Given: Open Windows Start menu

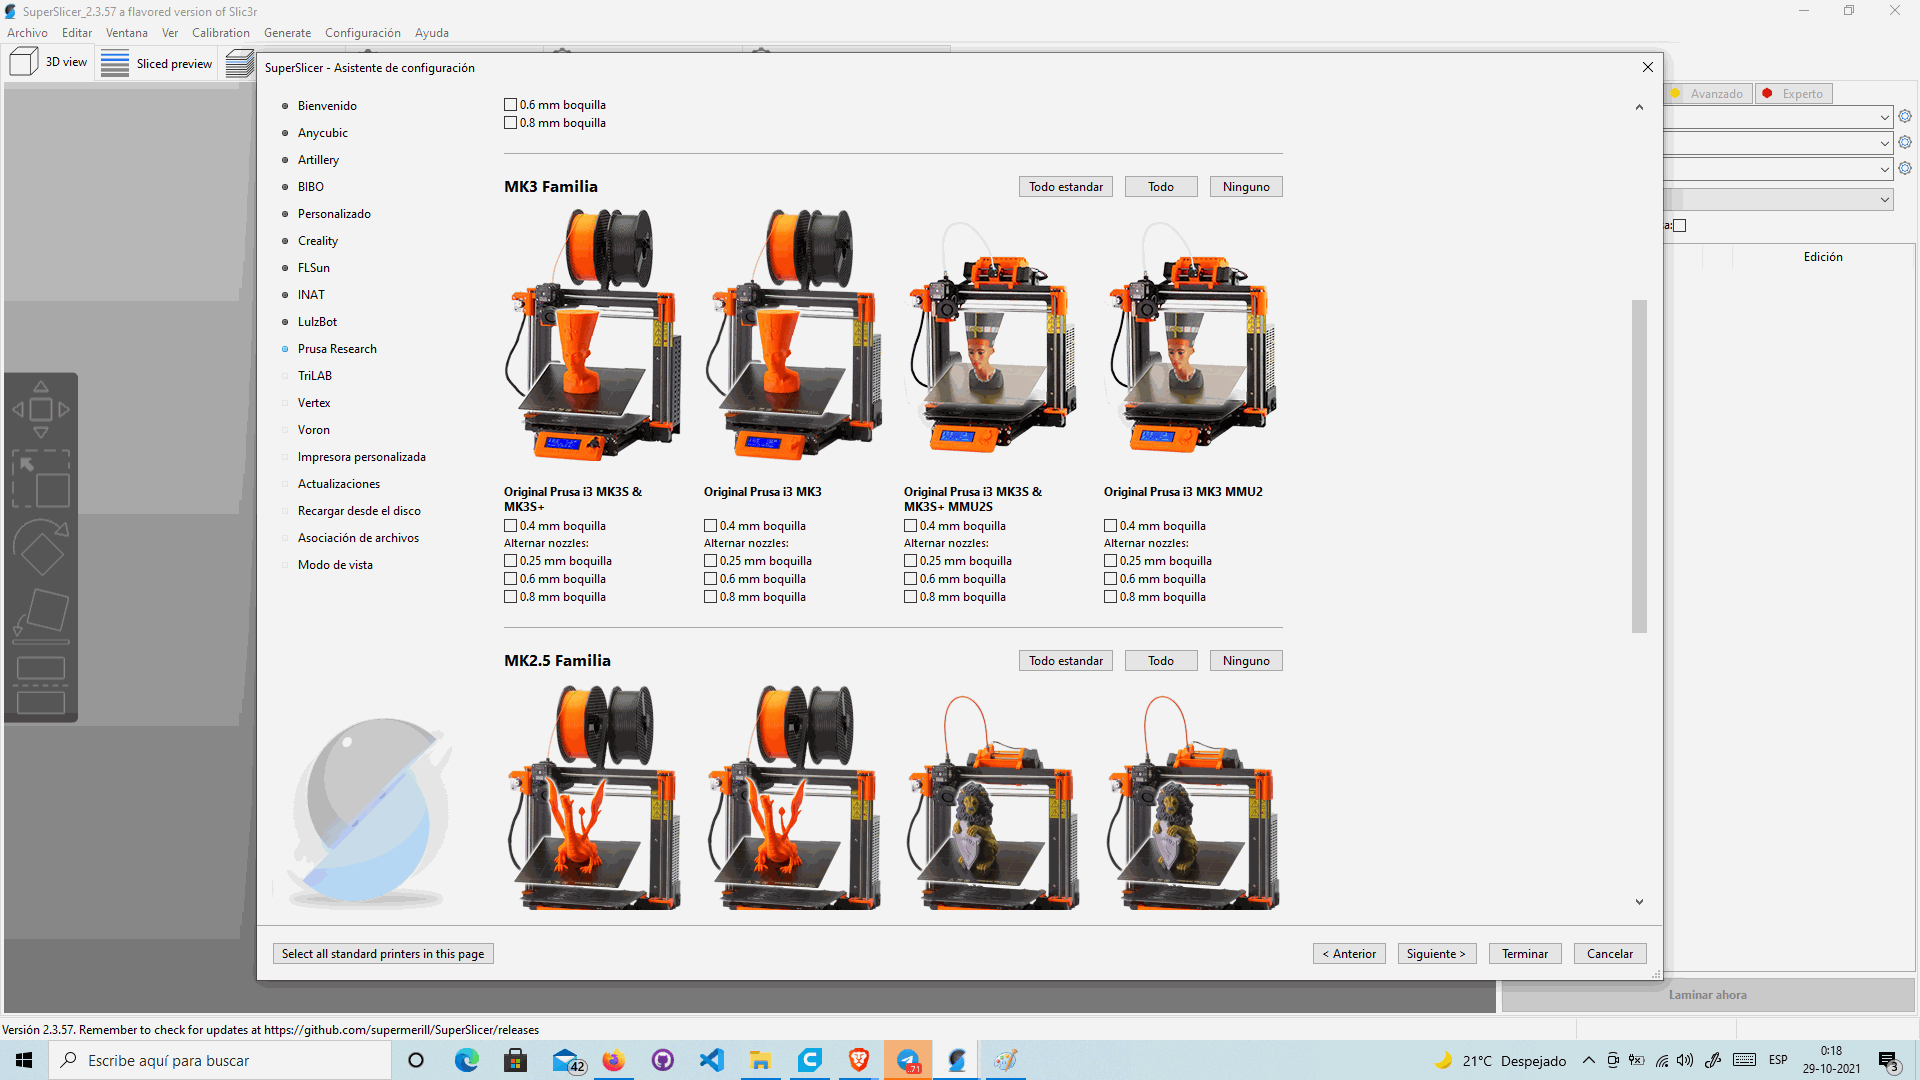Looking at the screenshot, I should pos(24,1060).
